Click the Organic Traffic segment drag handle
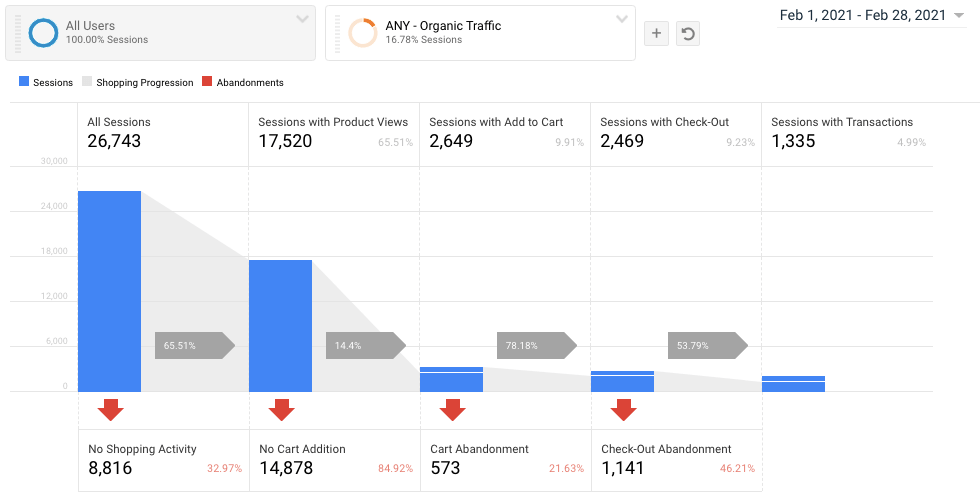980x496 pixels. coord(338,33)
